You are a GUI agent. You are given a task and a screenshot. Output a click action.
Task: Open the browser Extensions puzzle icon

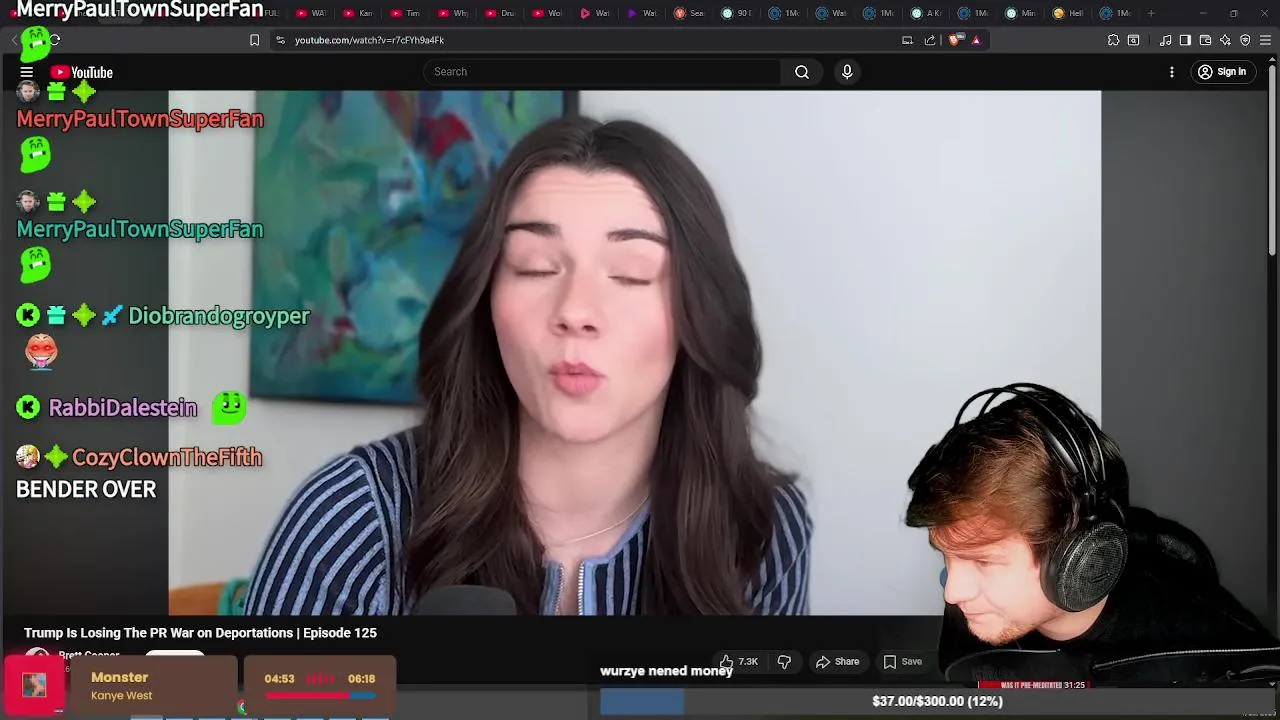point(1113,40)
